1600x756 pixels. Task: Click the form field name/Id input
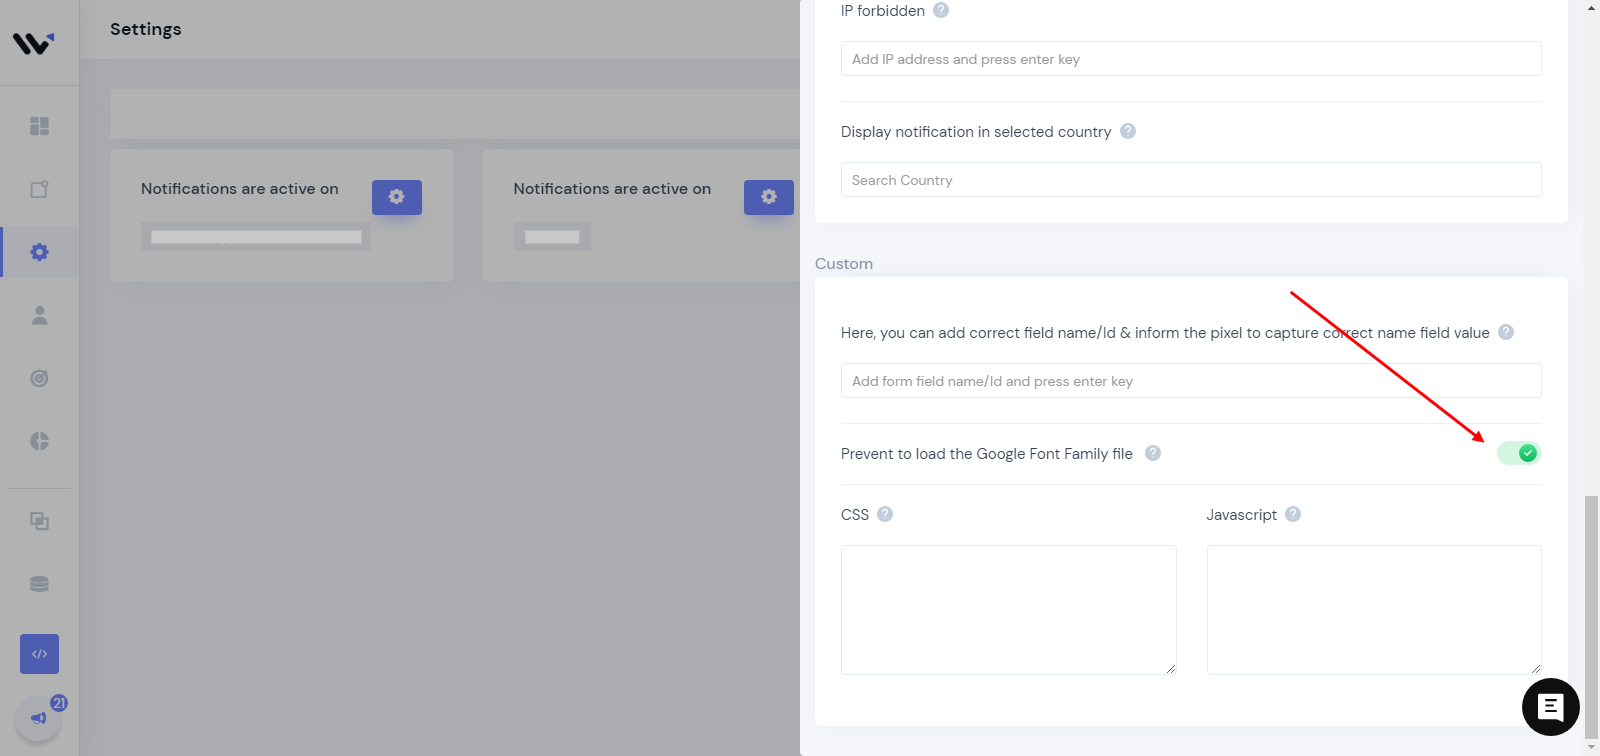coord(1191,381)
